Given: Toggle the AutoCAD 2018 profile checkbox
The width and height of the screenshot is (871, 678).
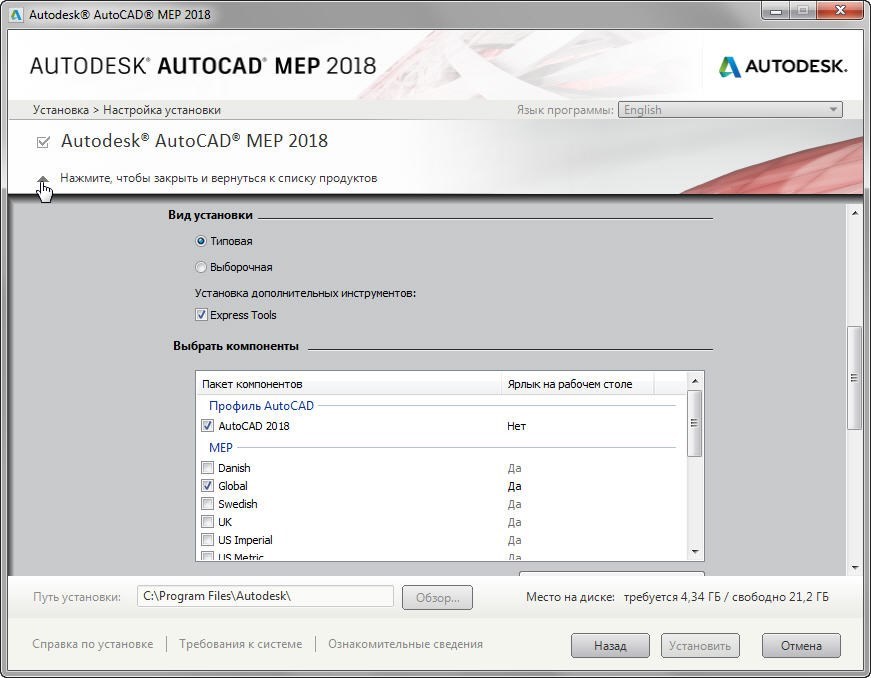Looking at the screenshot, I should (x=207, y=426).
